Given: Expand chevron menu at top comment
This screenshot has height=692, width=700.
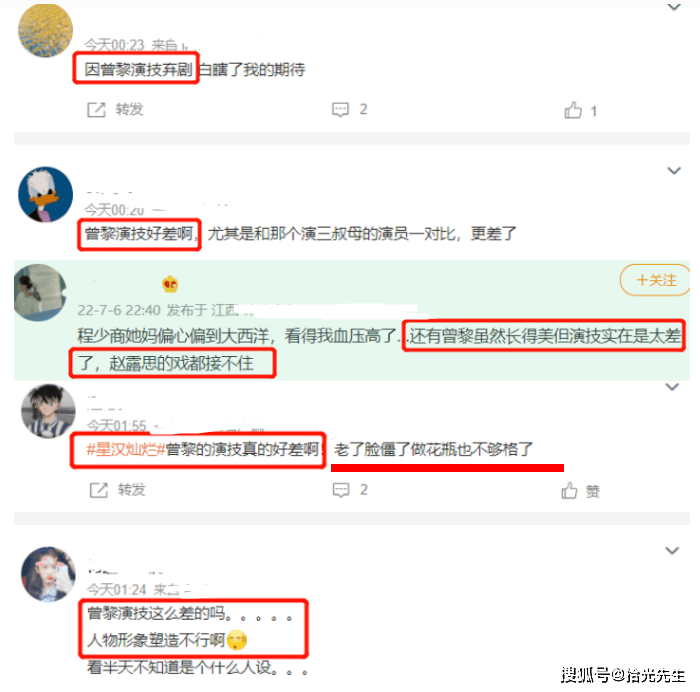Looking at the screenshot, I should pos(674,7).
